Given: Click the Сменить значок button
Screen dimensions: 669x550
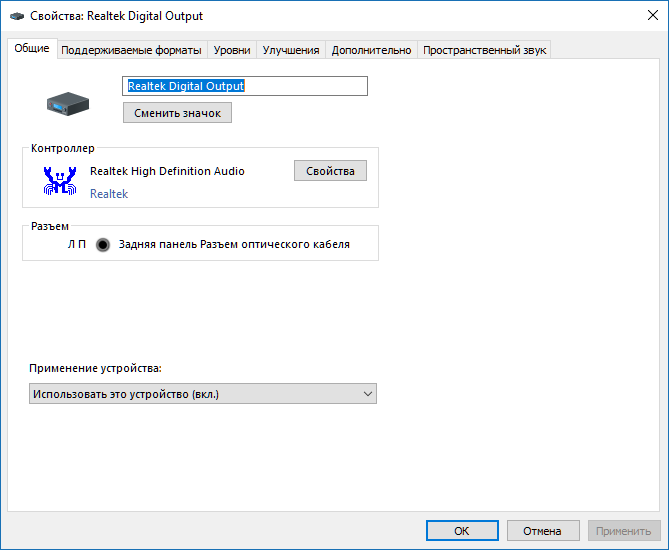Looking at the screenshot, I should point(177,113).
